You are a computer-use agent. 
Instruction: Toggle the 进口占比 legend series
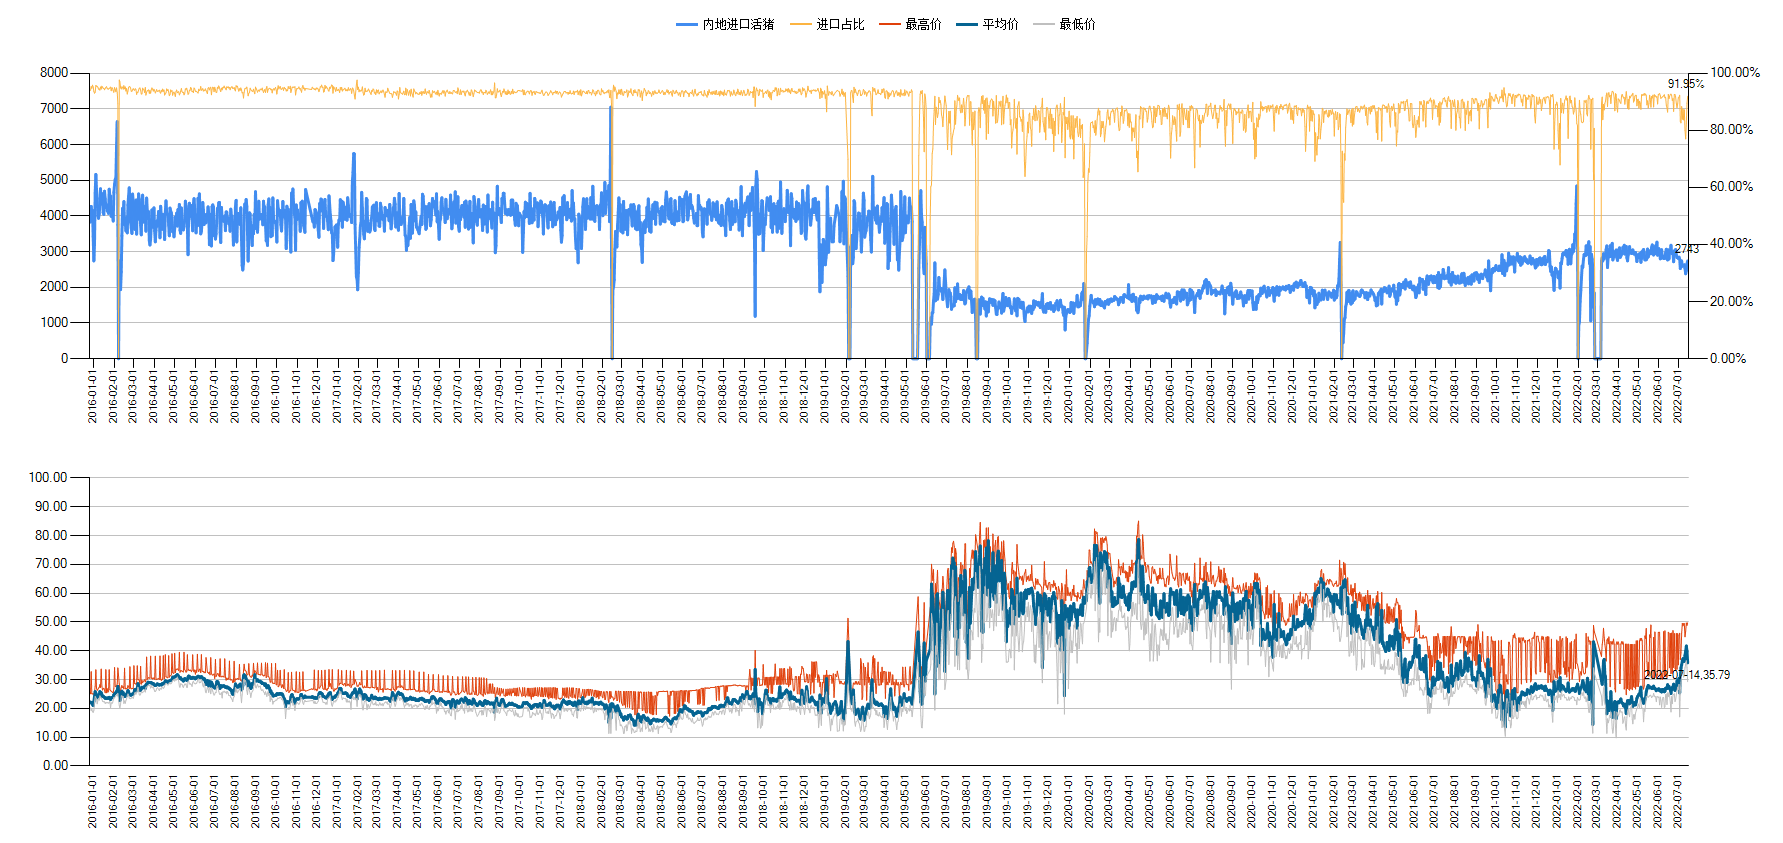[x=839, y=24]
